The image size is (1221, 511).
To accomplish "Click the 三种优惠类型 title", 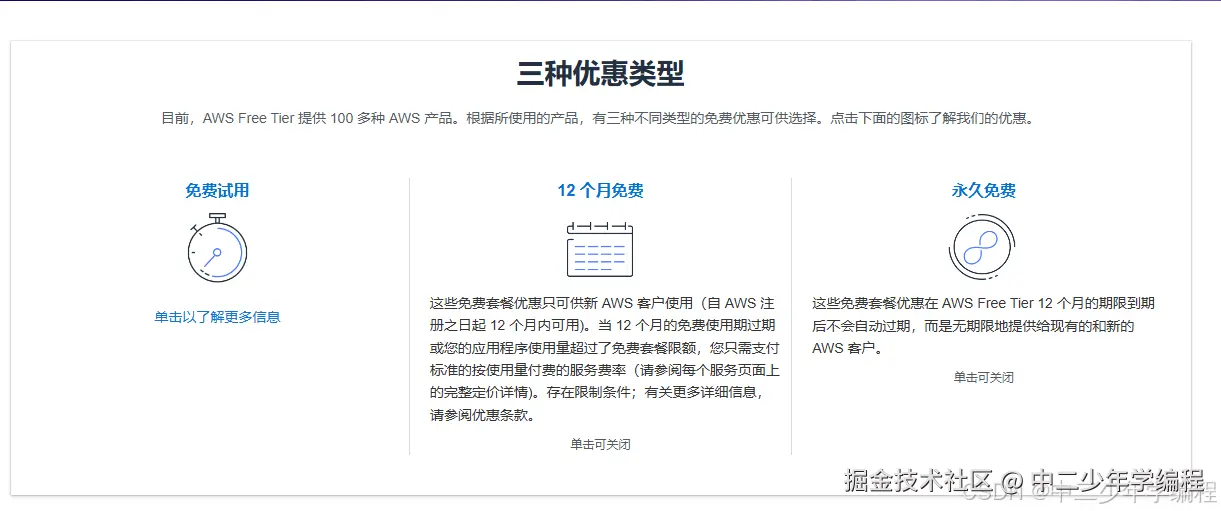I will click(600, 74).
